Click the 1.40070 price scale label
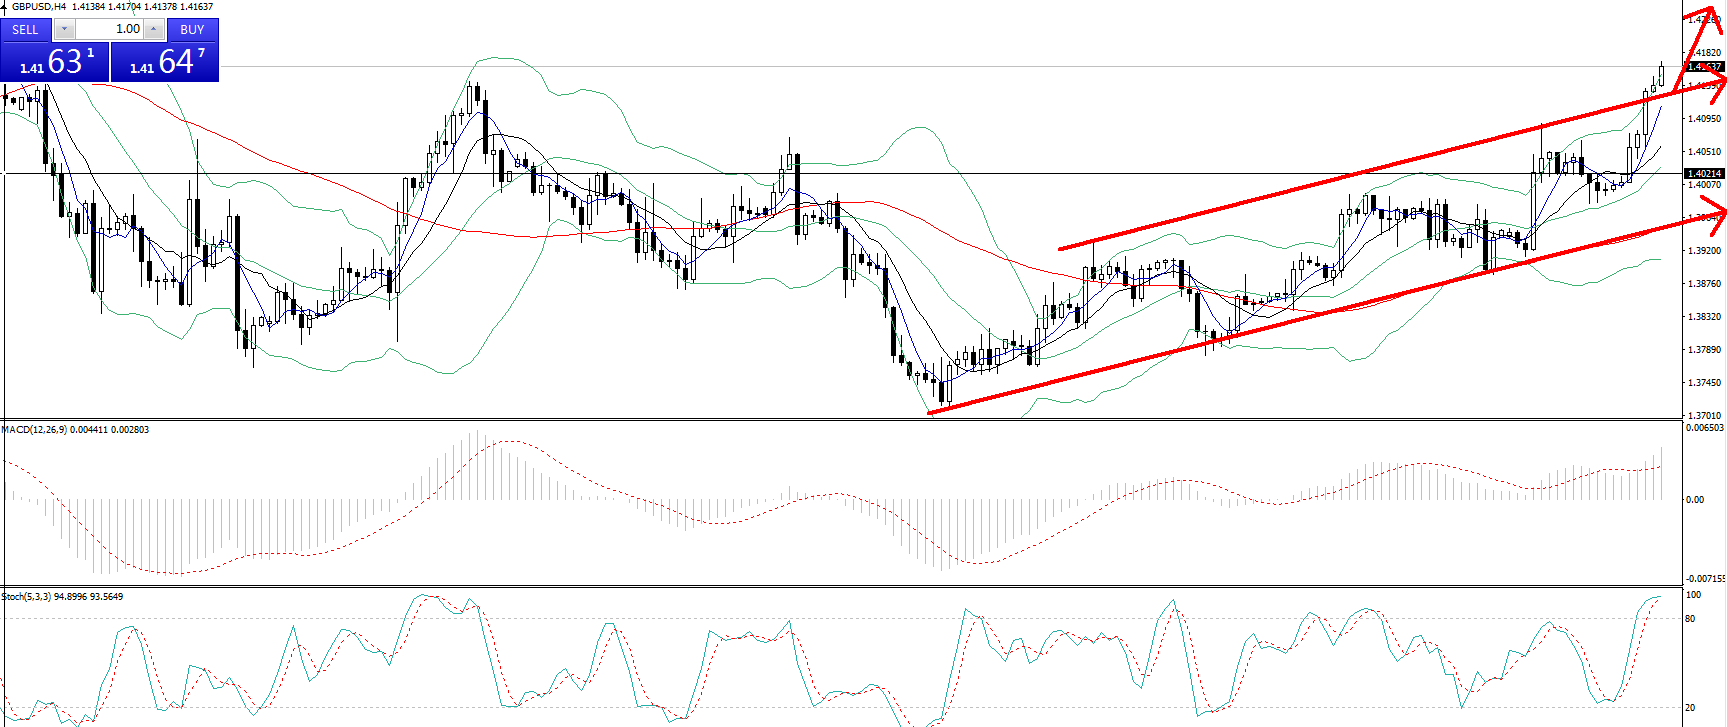The height and width of the screenshot is (727, 1727). coord(1705,185)
